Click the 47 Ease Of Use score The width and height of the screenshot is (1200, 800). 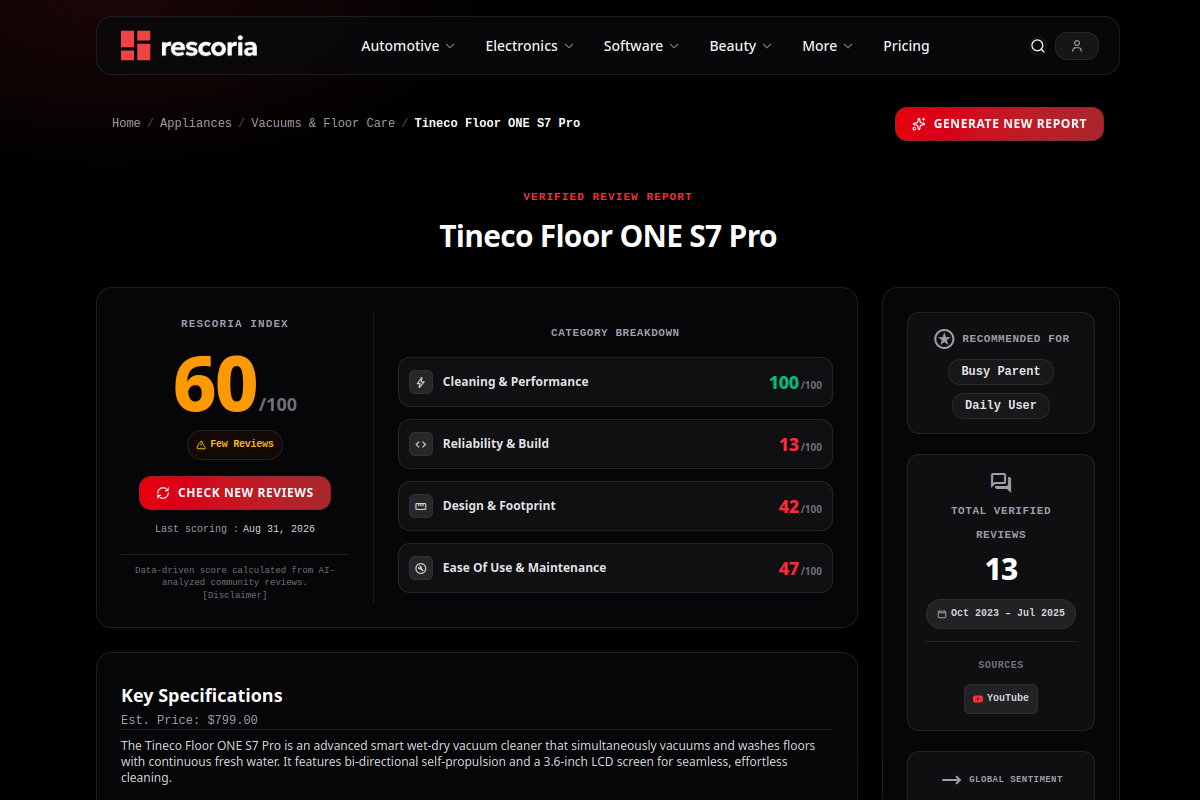click(x=789, y=569)
